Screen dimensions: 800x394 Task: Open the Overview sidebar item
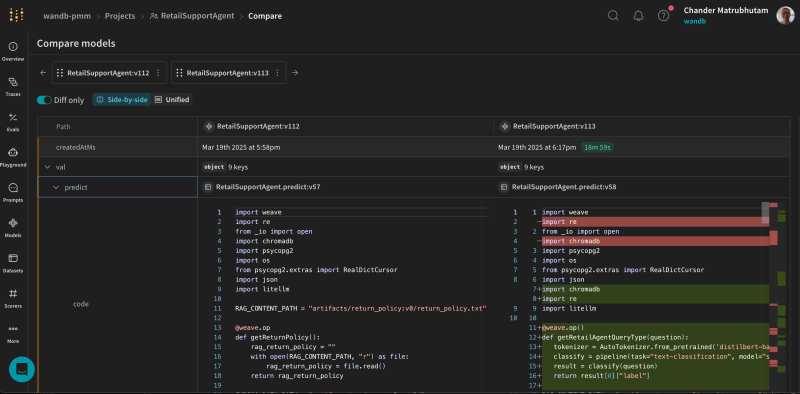tap(13, 52)
